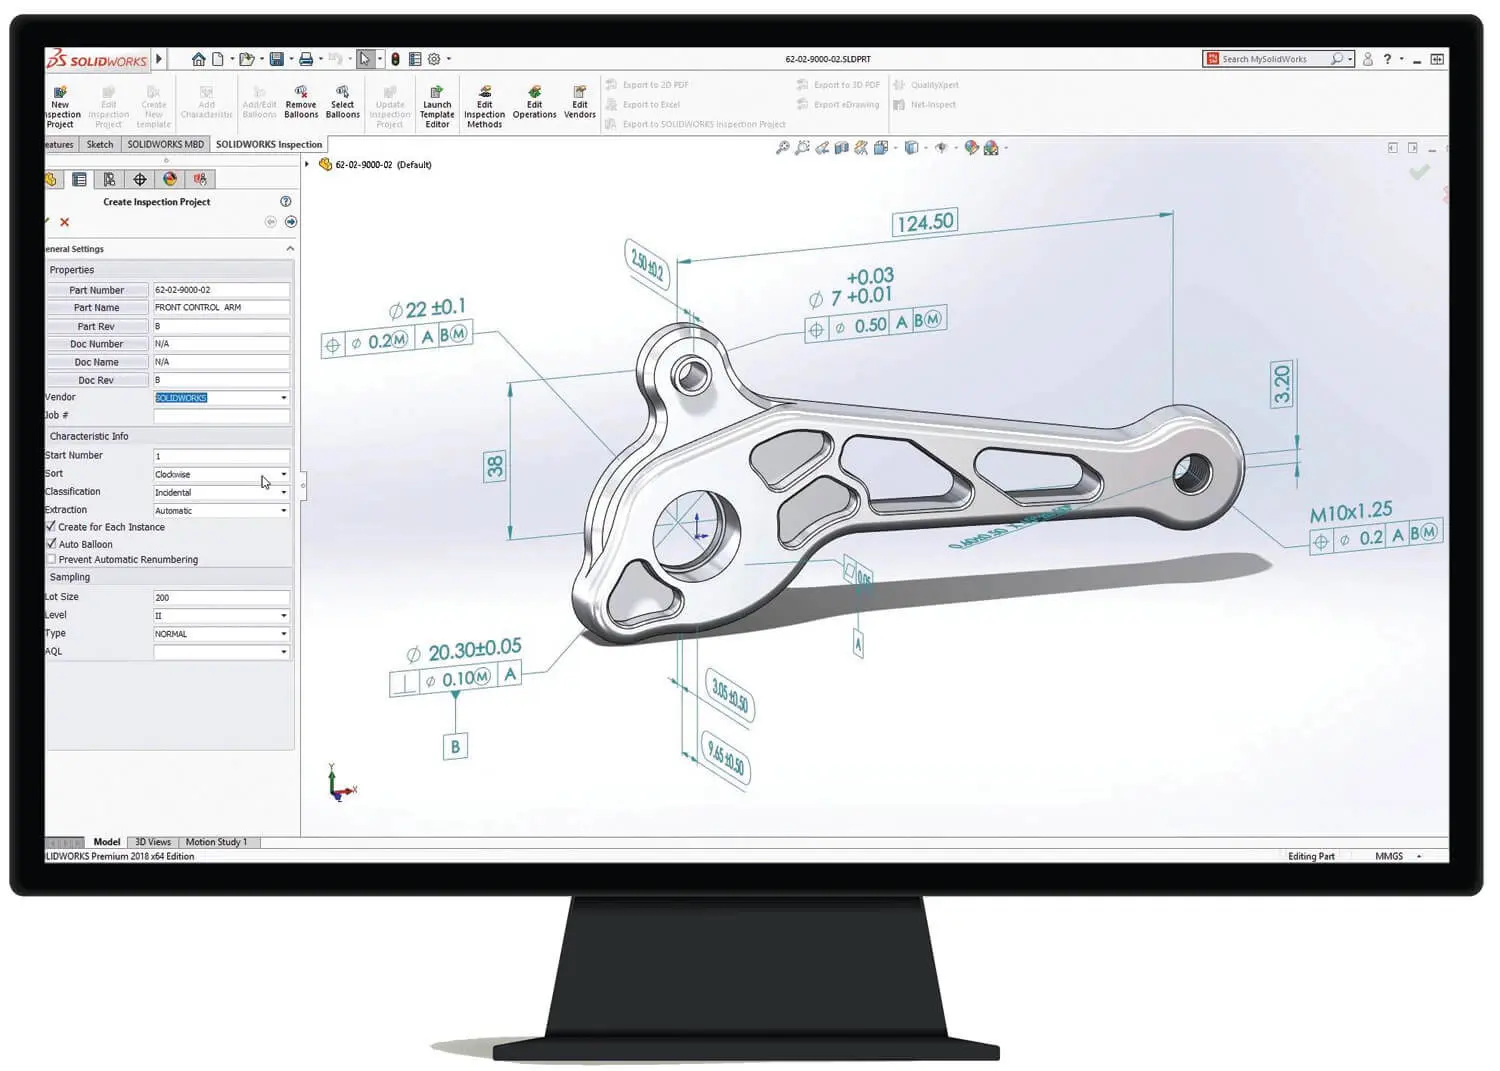Open the DimXpertManager crosshair tab icon

click(x=140, y=180)
